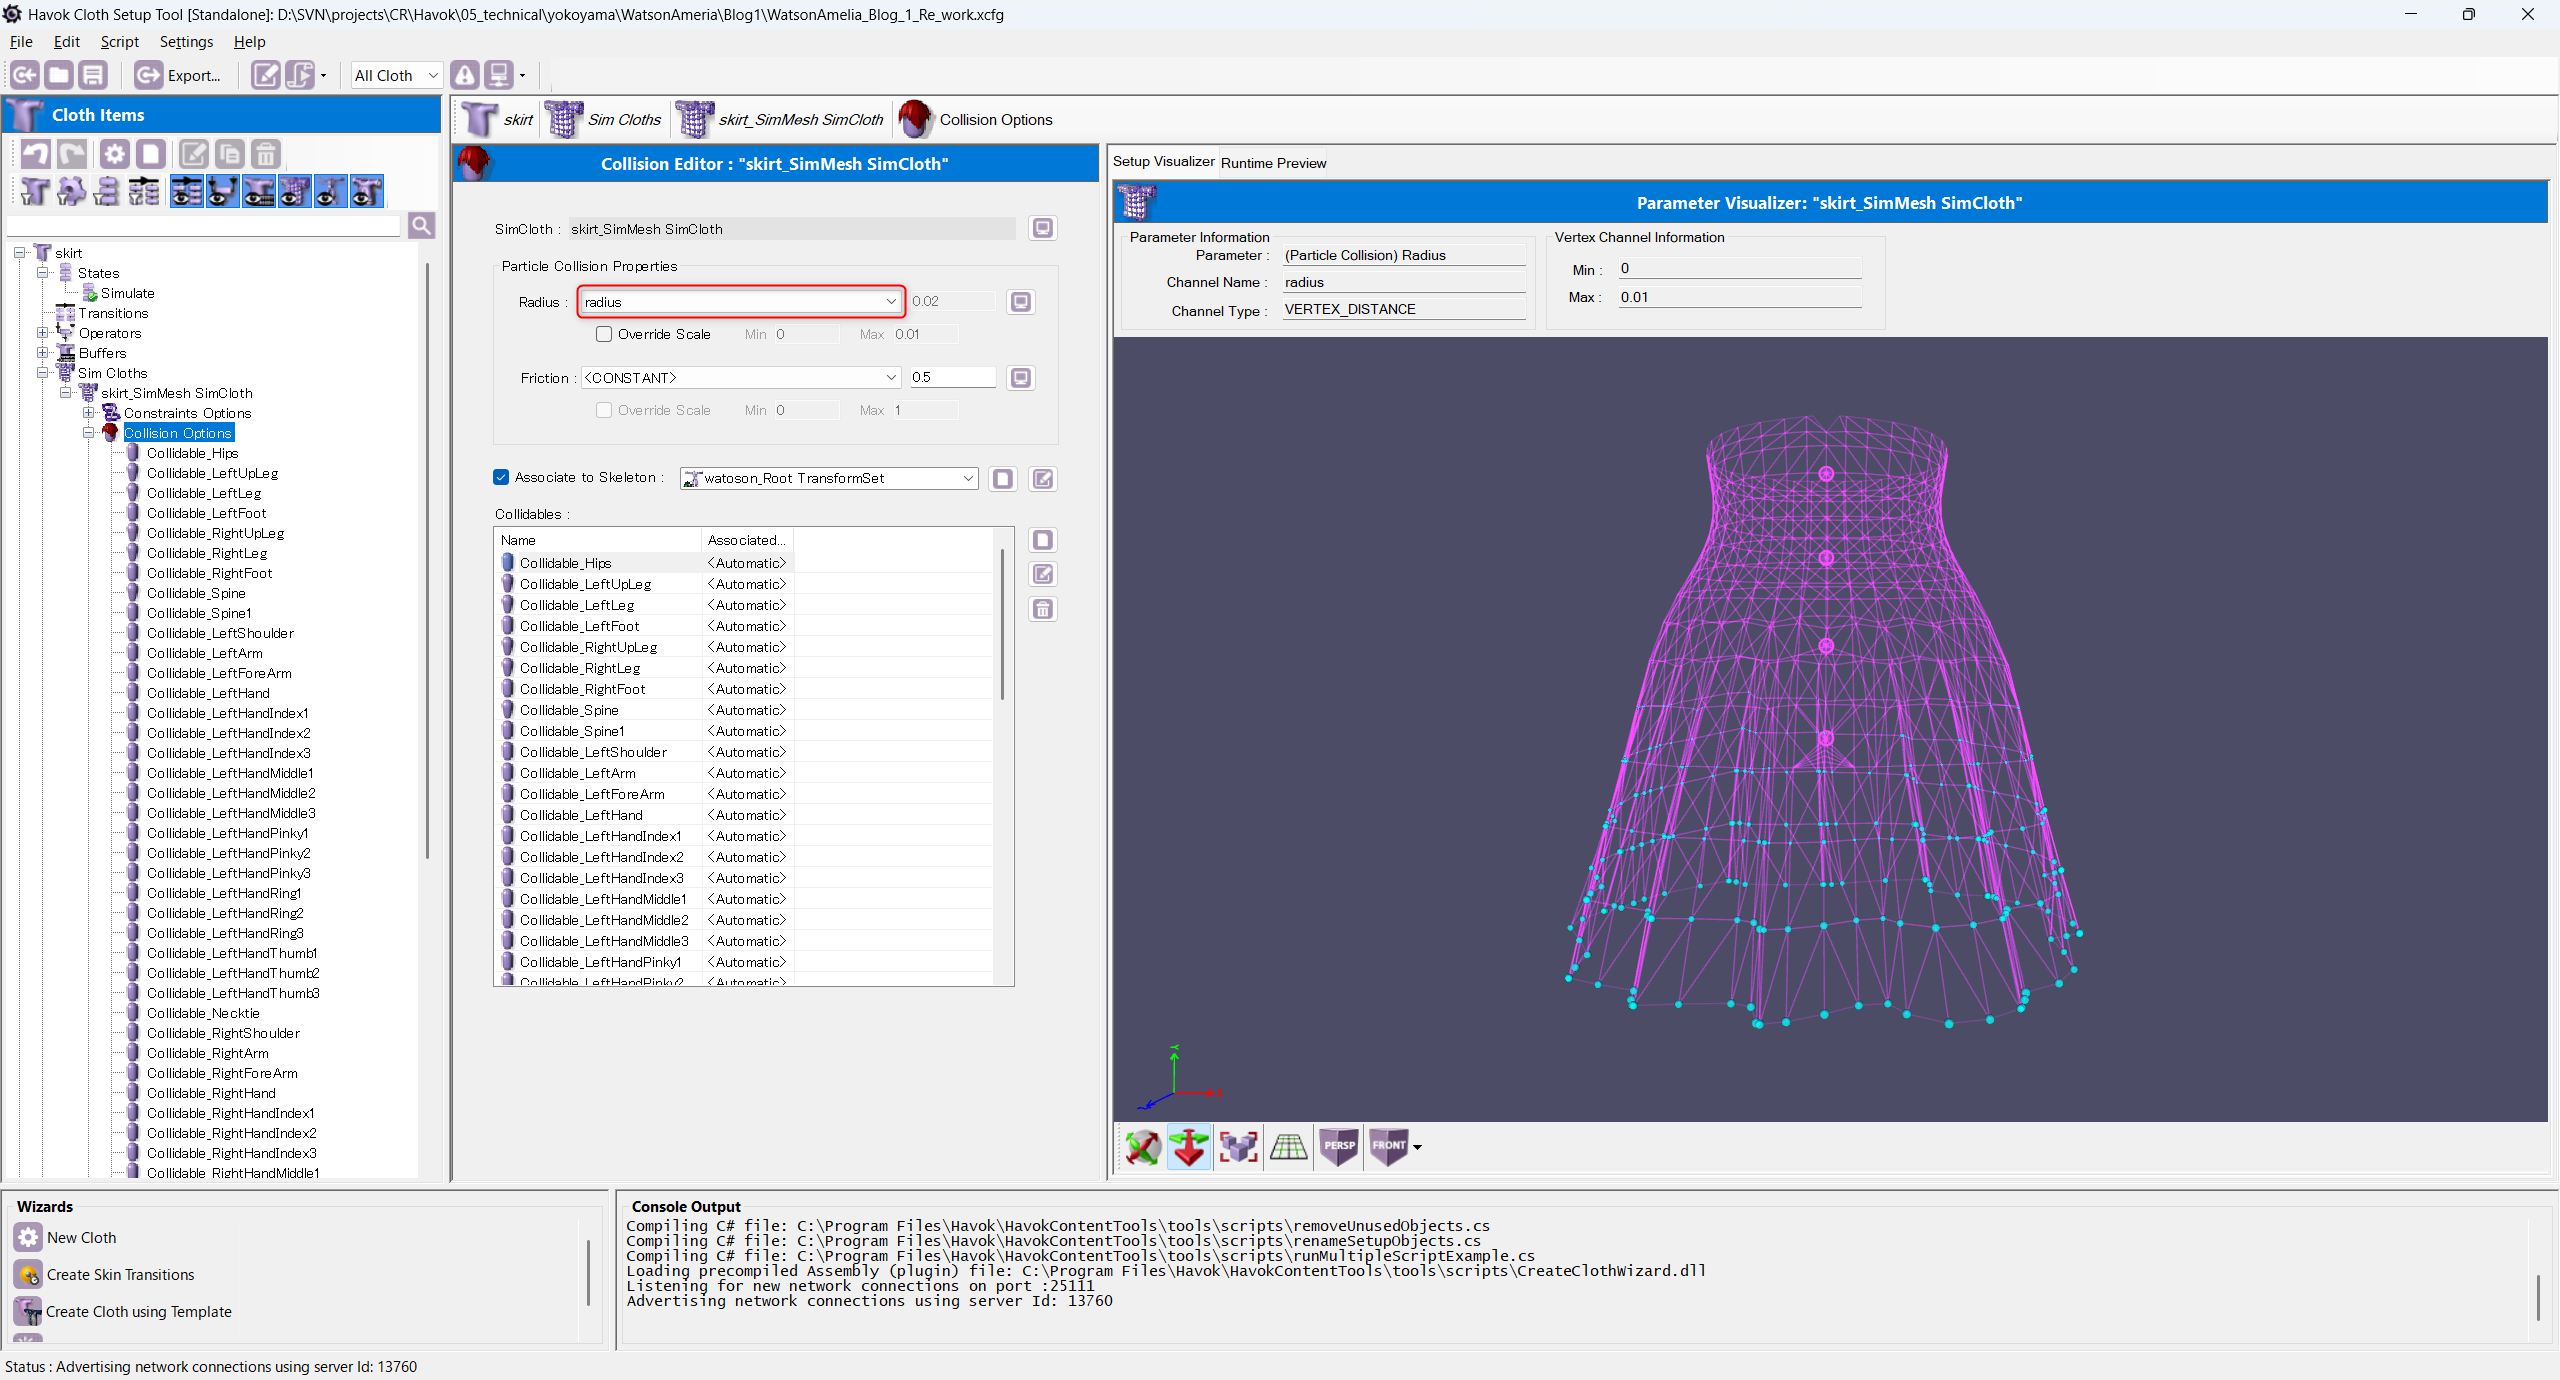Switch to the Runtime Preview tab
The width and height of the screenshot is (2560, 1380).
pyautogui.click(x=1273, y=163)
